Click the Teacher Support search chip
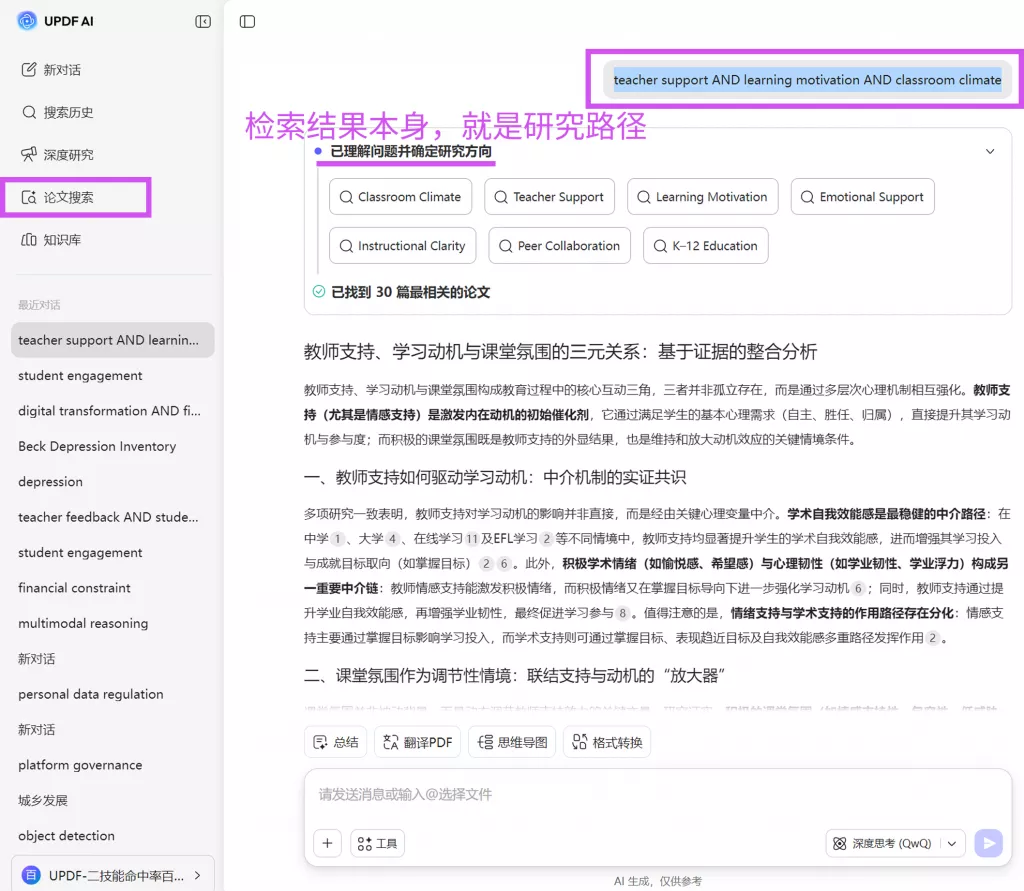Screen dimensions: 1024x891 tap(549, 197)
